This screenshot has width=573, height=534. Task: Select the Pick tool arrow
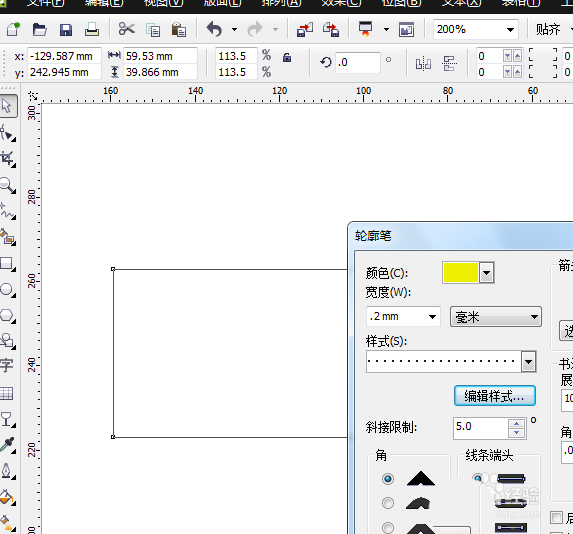pyautogui.click(x=8, y=106)
